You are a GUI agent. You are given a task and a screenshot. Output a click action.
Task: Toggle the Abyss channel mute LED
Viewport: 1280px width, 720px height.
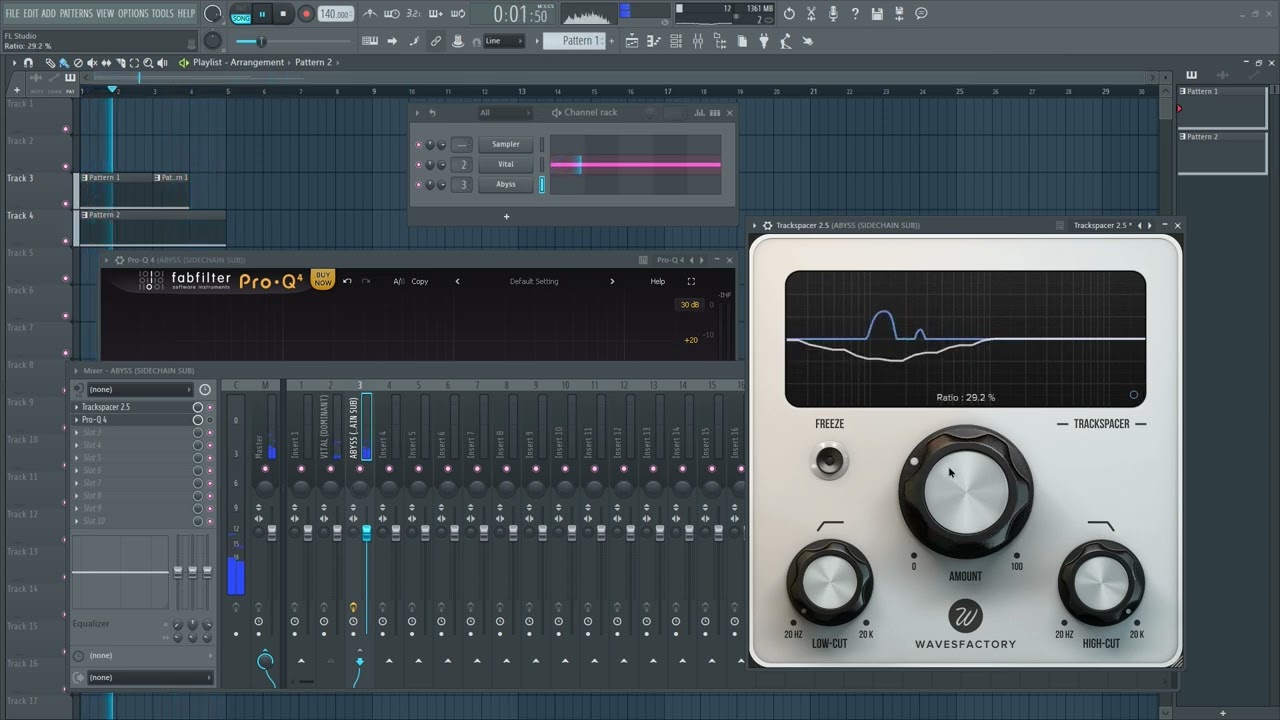(418, 185)
